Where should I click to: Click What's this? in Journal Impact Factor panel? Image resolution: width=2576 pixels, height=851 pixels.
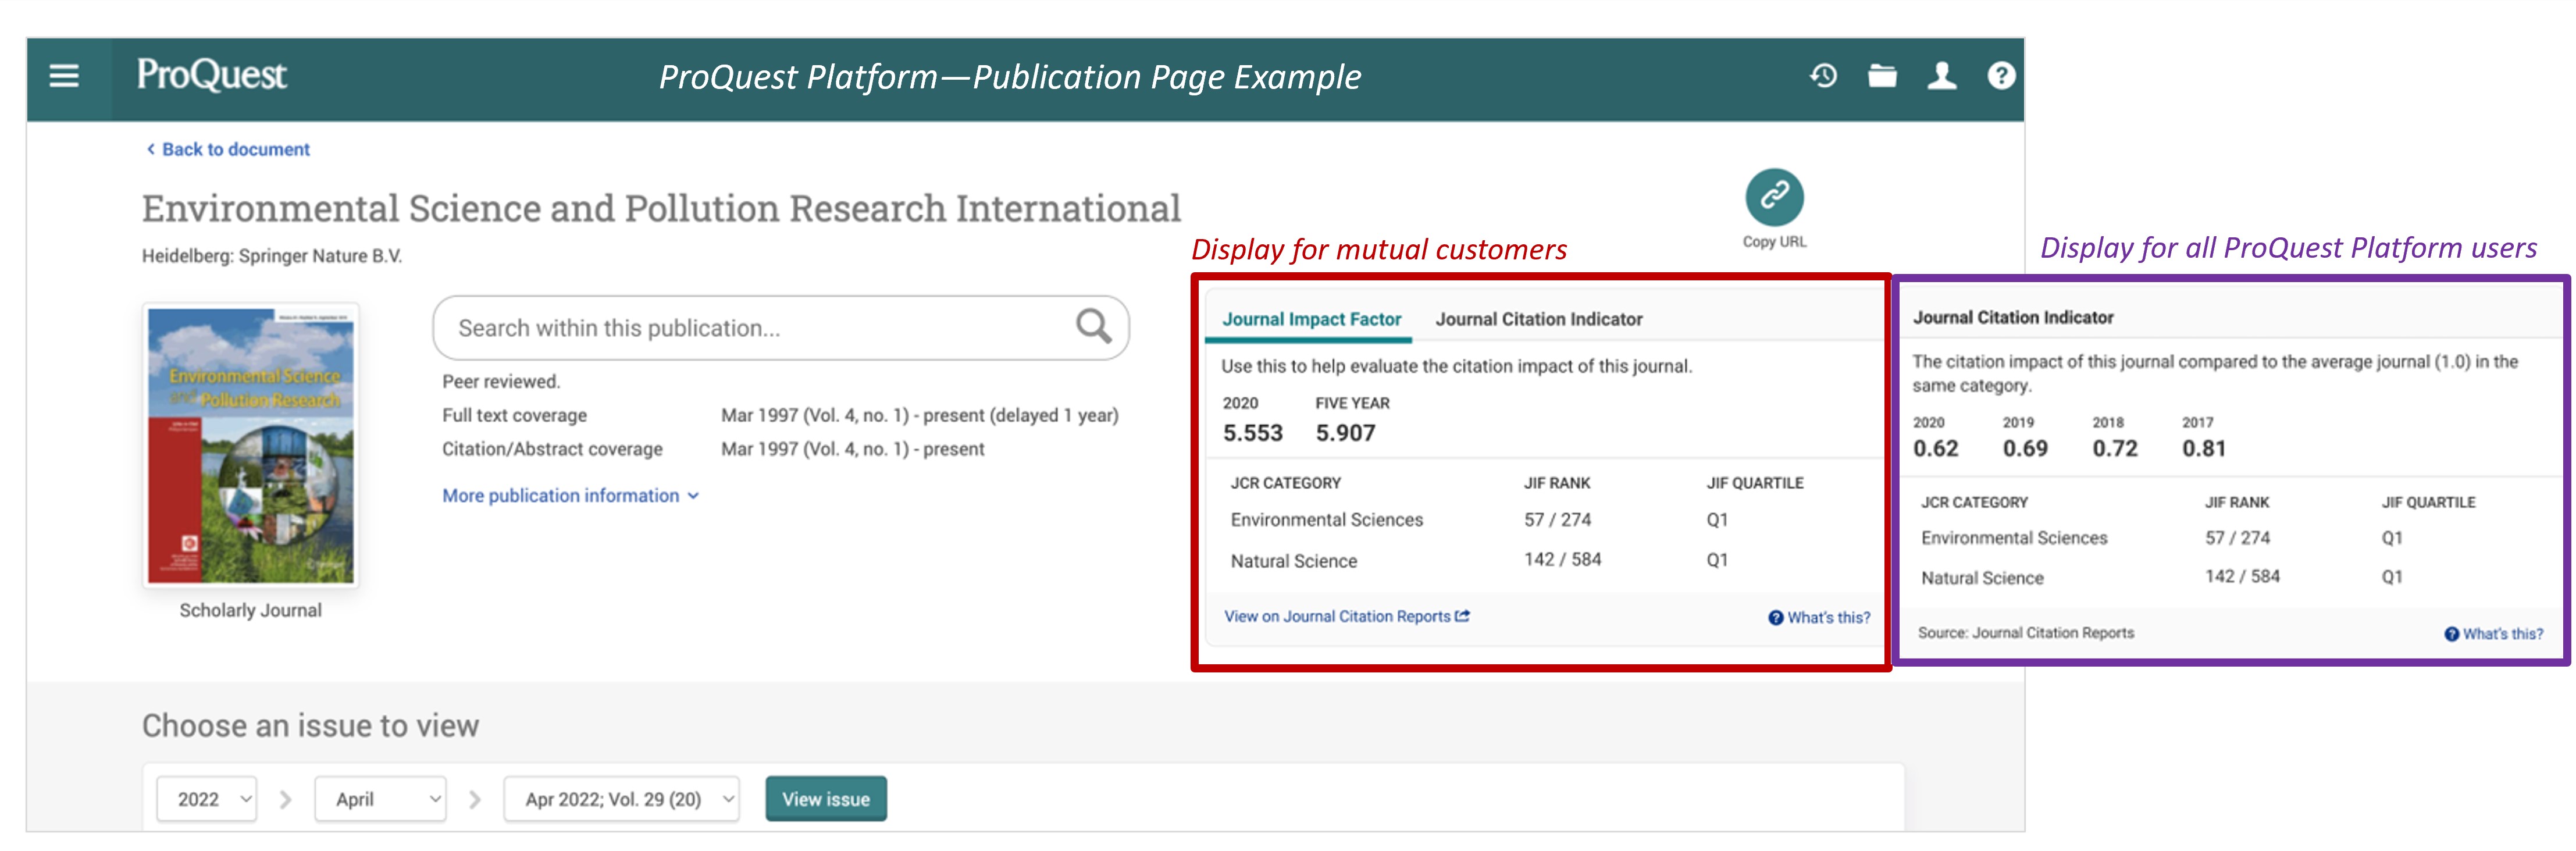pyautogui.click(x=1819, y=618)
